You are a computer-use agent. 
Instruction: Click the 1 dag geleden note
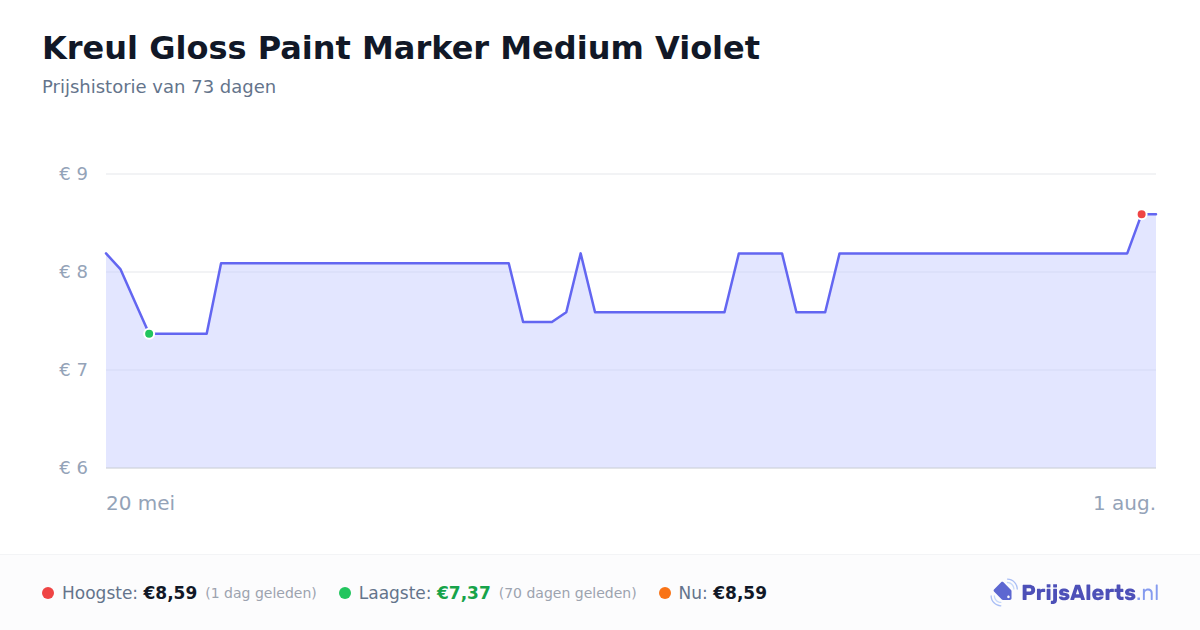(261, 593)
